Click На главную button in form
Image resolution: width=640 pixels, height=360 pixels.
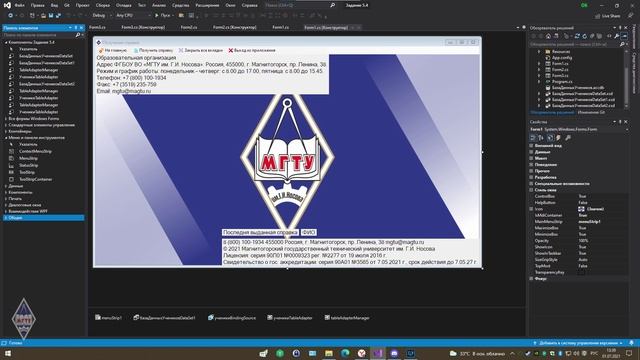click(x=113, y=50)
